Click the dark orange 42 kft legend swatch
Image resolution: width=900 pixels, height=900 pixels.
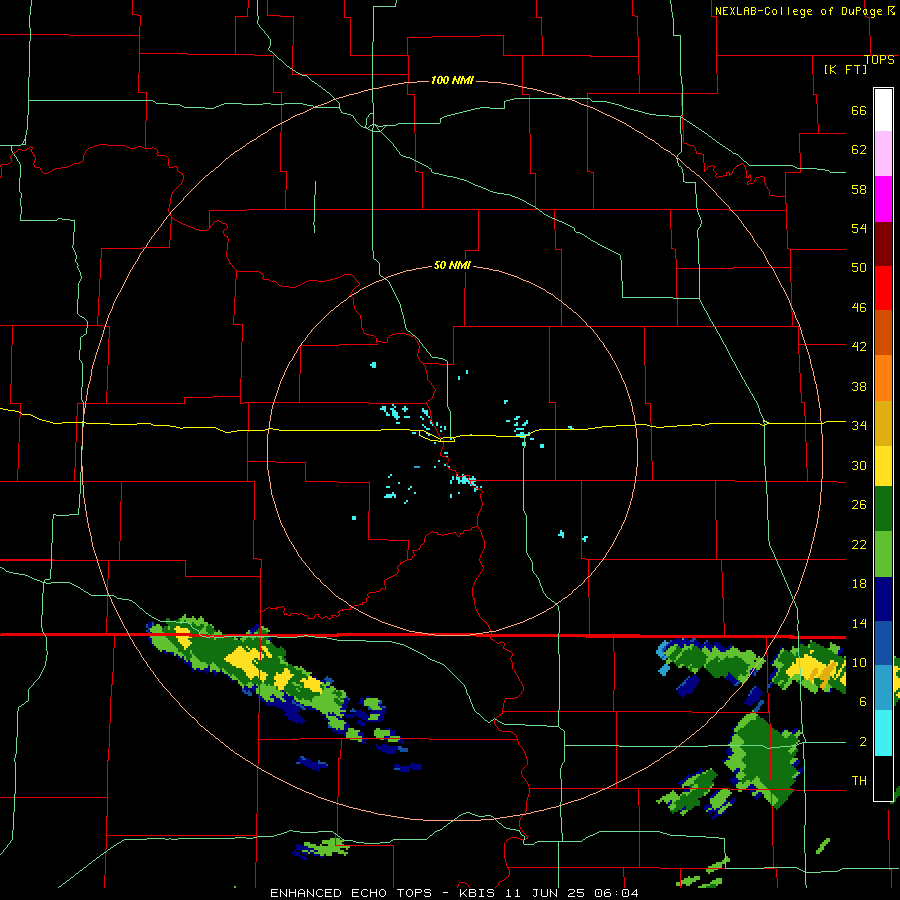[x=883, y=333]
